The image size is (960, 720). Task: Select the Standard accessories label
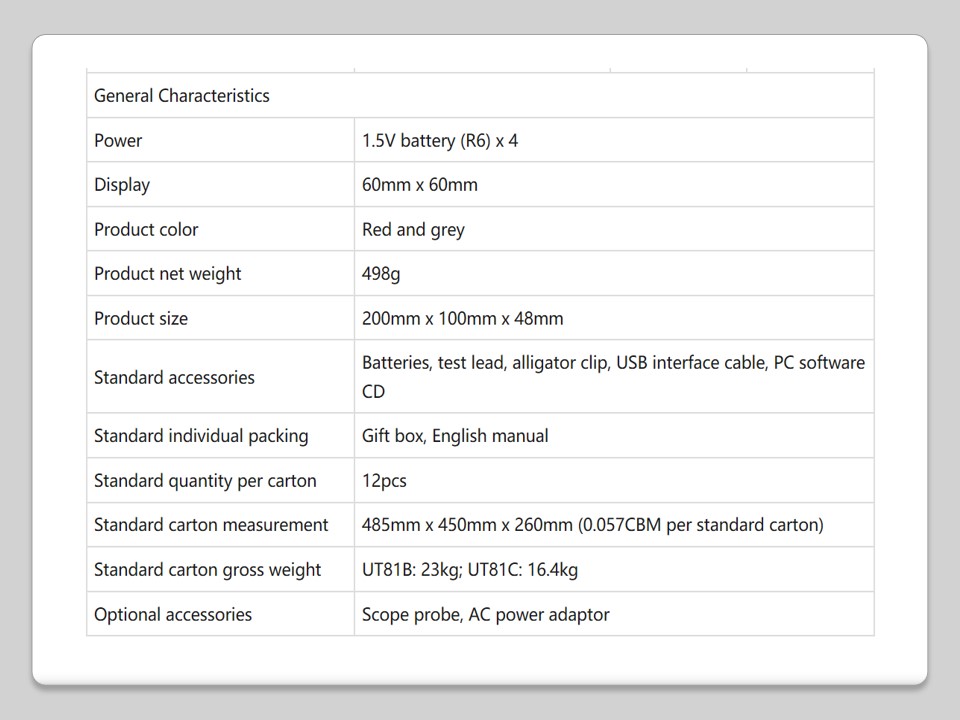174,378
